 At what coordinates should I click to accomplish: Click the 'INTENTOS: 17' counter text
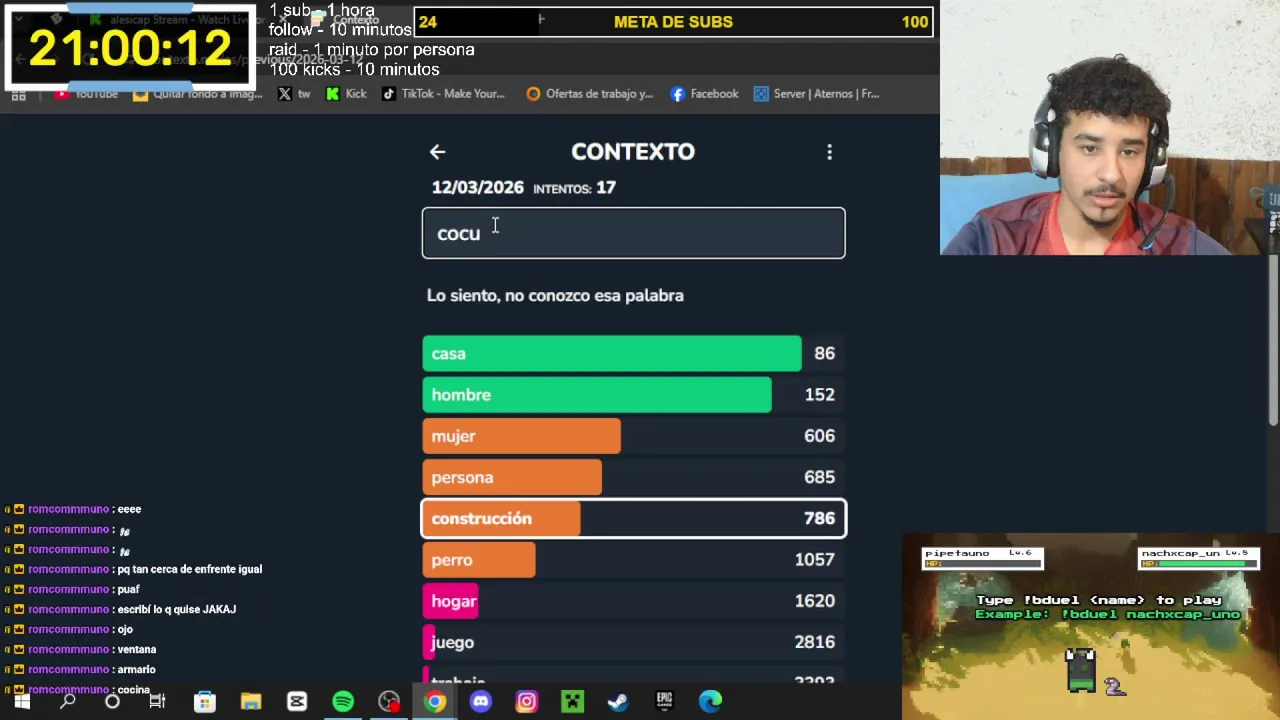pyautogui.click(x=574, y=188)
